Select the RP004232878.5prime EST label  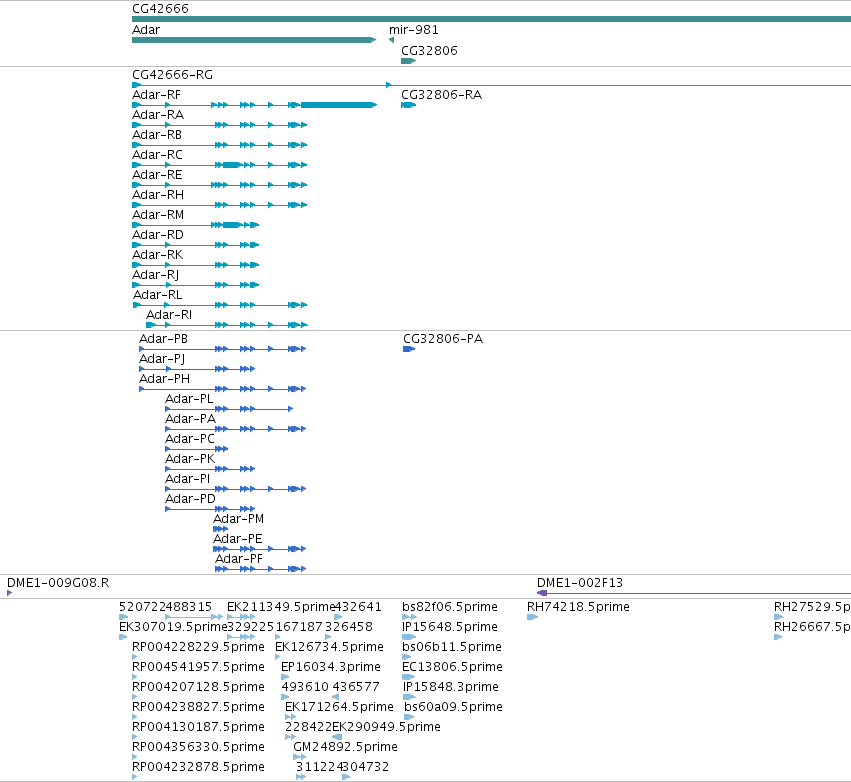pos(198,767)
